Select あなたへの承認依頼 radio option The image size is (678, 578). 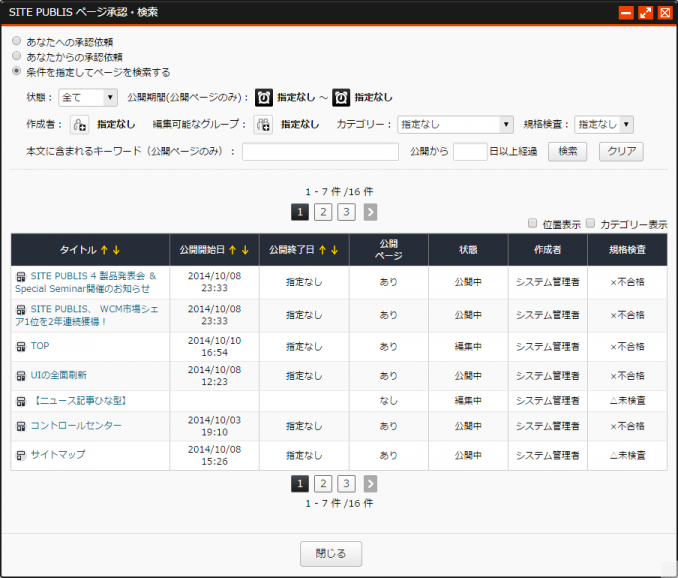[x=16, y=41]
